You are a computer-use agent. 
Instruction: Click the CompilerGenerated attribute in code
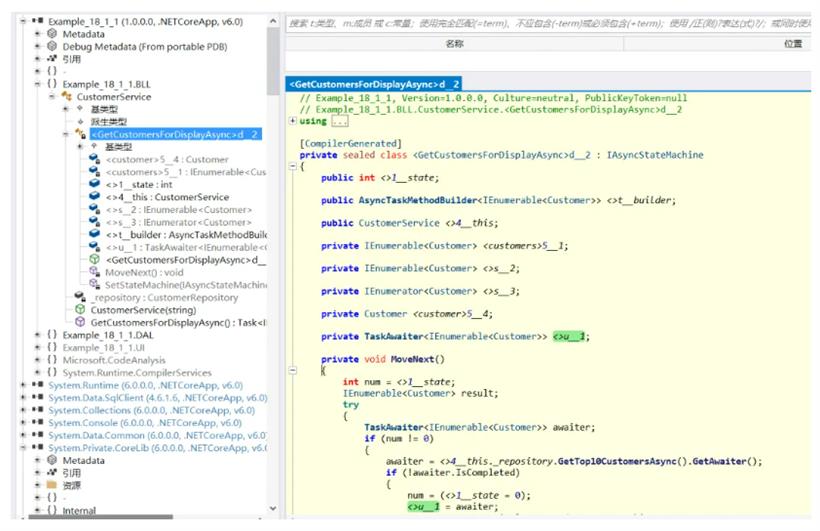350,143
